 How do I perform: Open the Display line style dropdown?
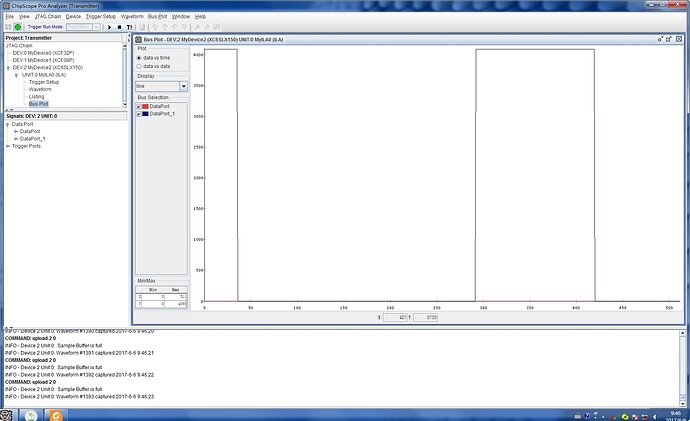[184, 86]
